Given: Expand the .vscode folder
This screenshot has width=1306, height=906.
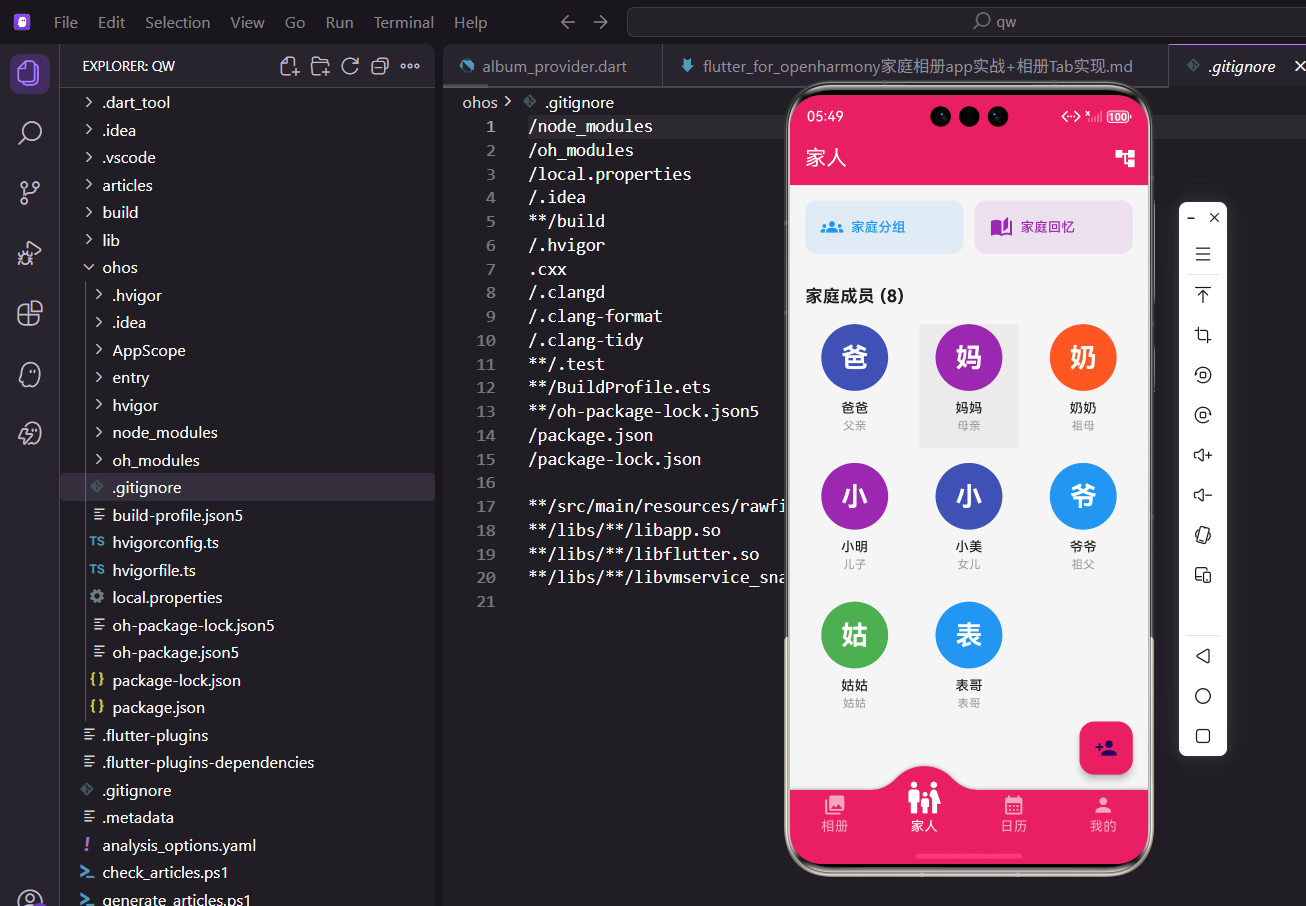Looking at the screenshot, I should click(247, 157).
